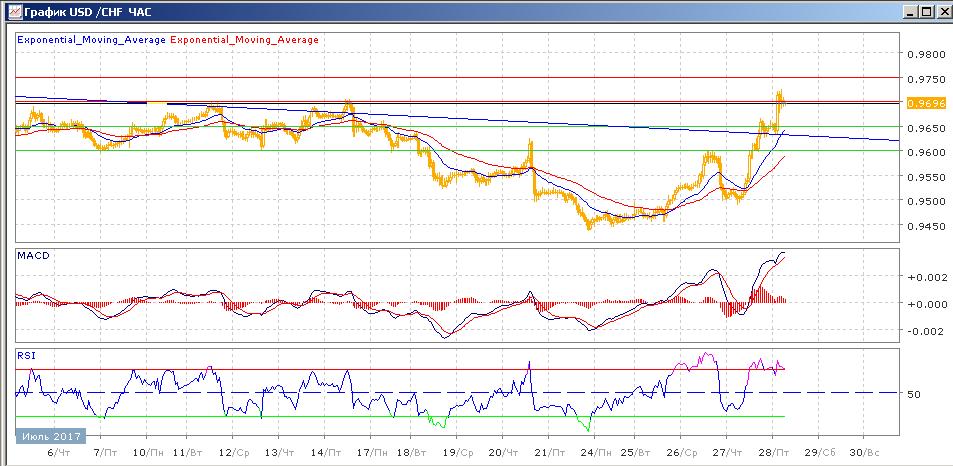Select the blue Exponential_Moving_Average label
Screen dimensions: 953x466
pyautogui.click(x=92, y=40)
